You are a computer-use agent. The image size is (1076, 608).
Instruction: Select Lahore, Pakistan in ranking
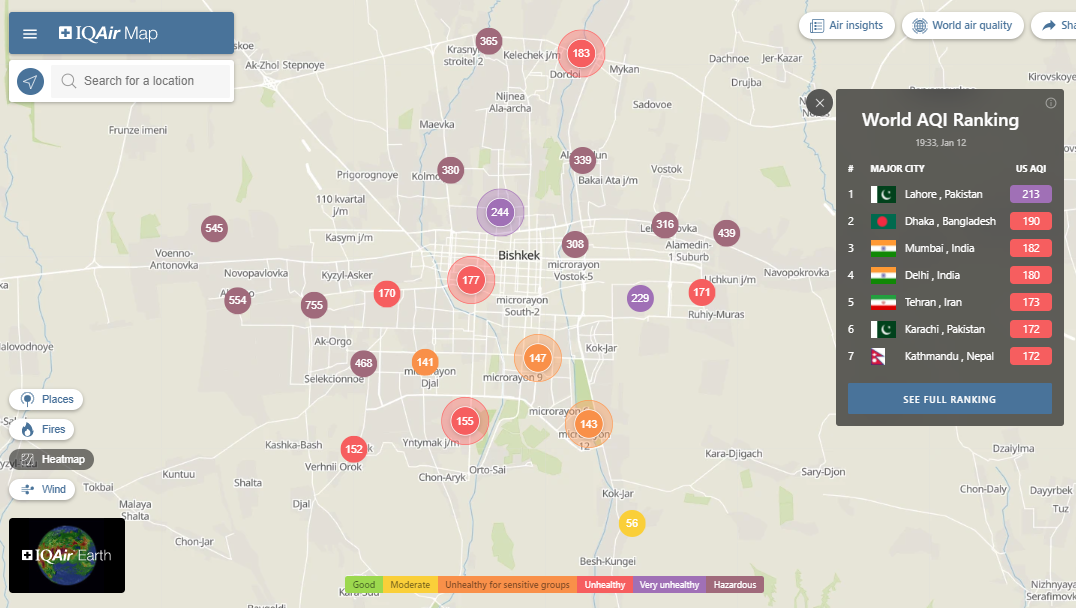[x=943, y=194]
